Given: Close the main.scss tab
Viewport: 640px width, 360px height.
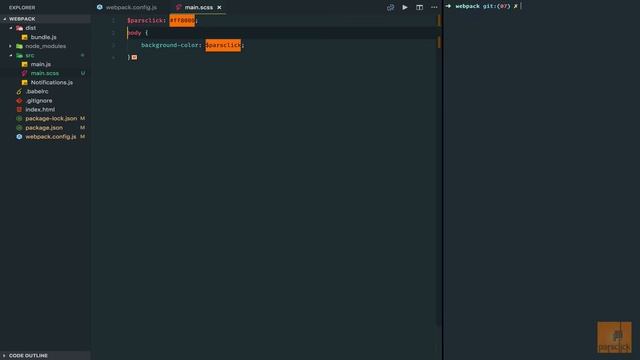Looking at the screenshot, I should pos(219,7).
